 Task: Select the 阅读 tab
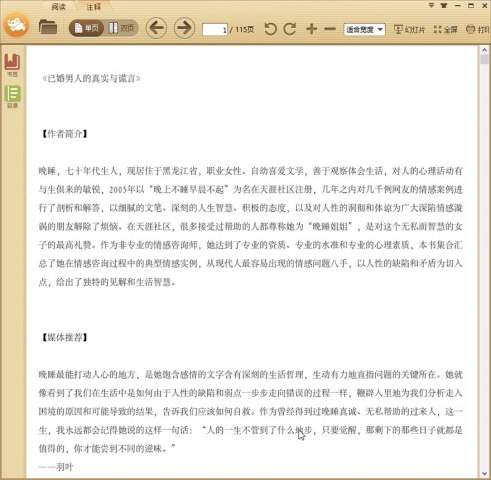(x=59, y=7)
